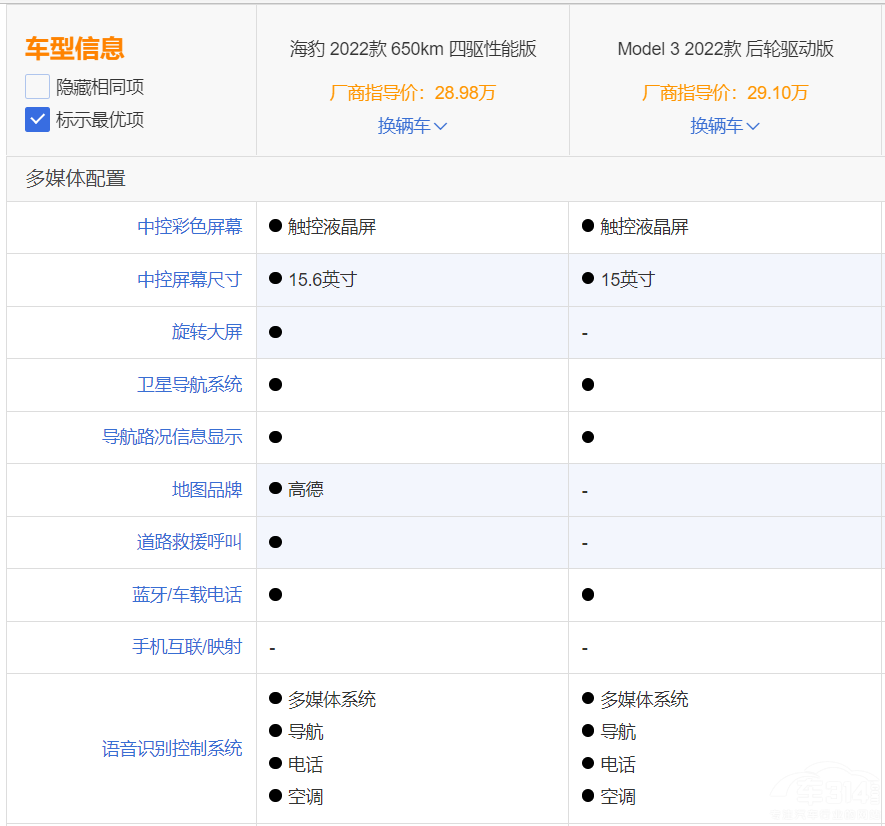
Task: Uncheck the 标示最优项 option
Action: (x=36, y=119)
